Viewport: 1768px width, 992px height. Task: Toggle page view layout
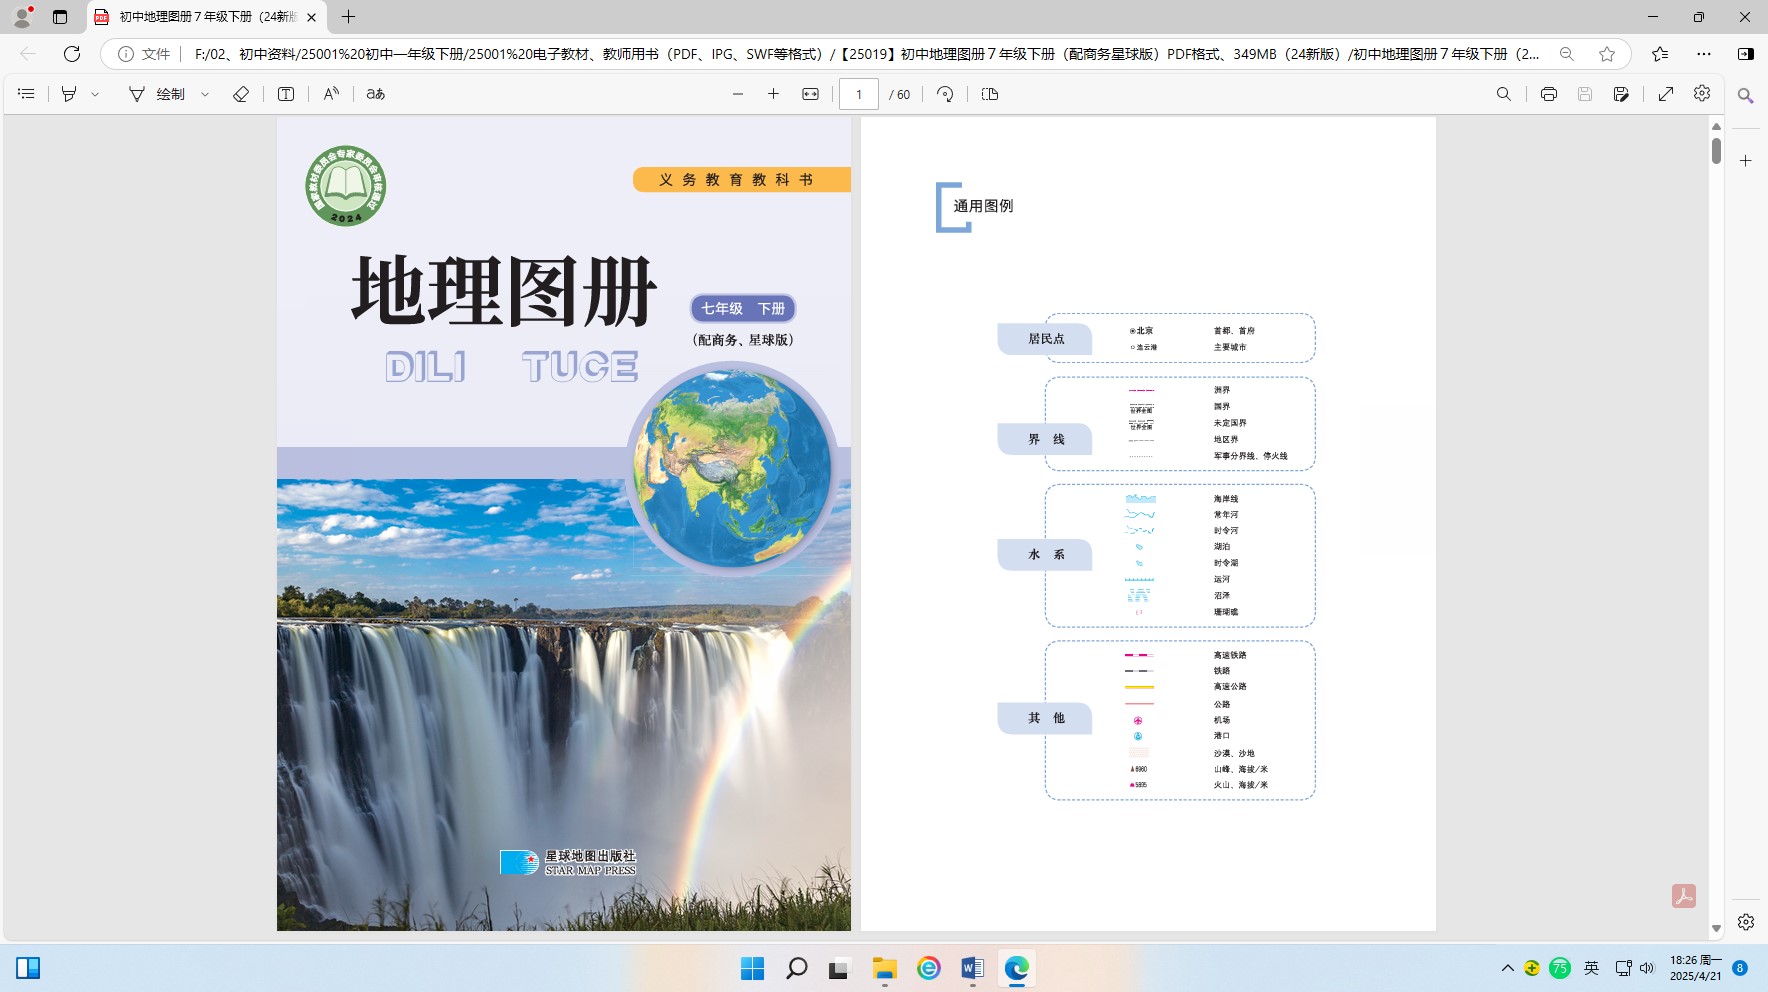pyautogui.click(x=990, y=94)
